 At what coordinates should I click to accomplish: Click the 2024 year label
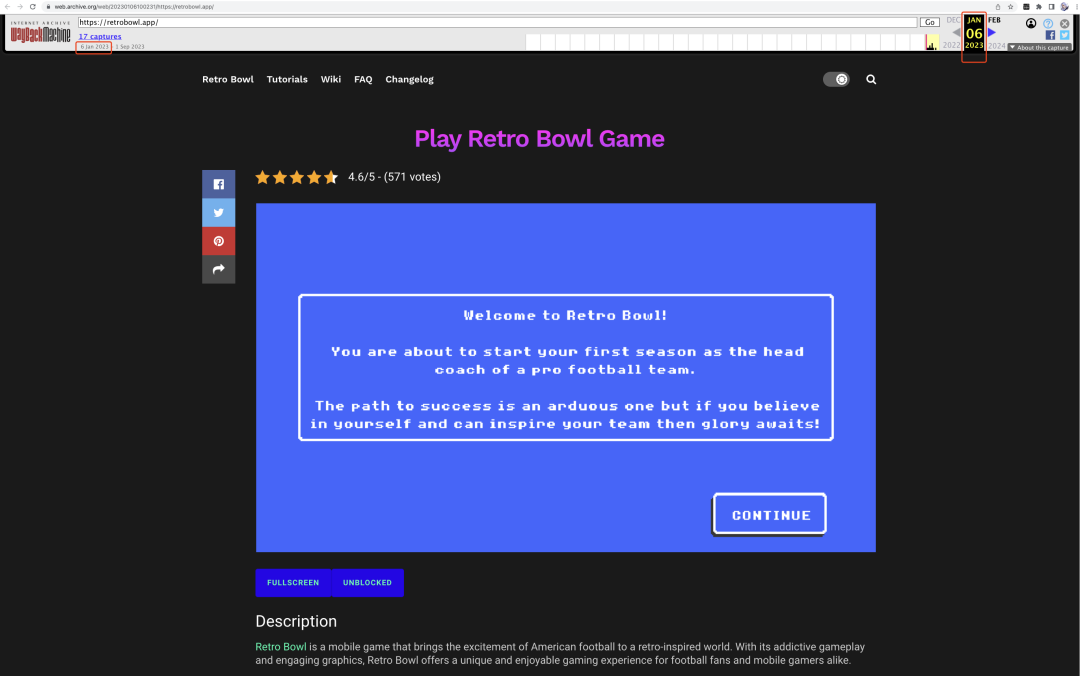pos(997,45)
